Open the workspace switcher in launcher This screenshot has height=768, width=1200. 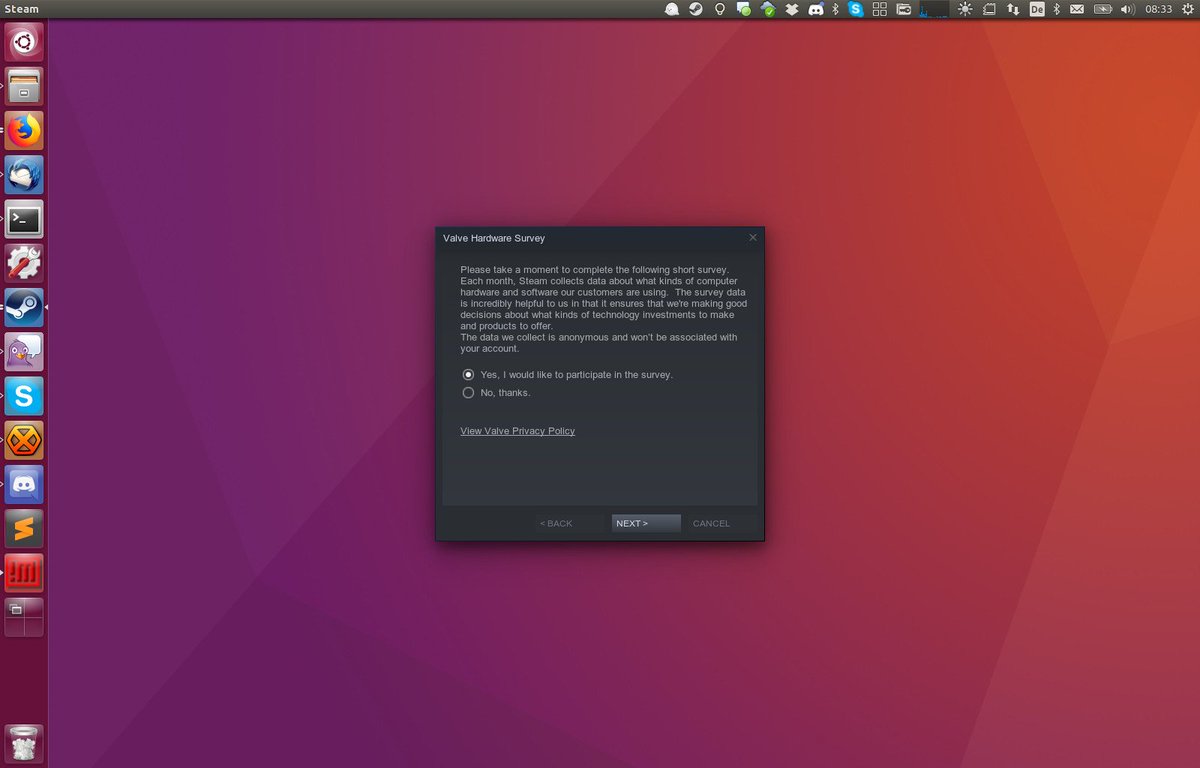[24, 617]
